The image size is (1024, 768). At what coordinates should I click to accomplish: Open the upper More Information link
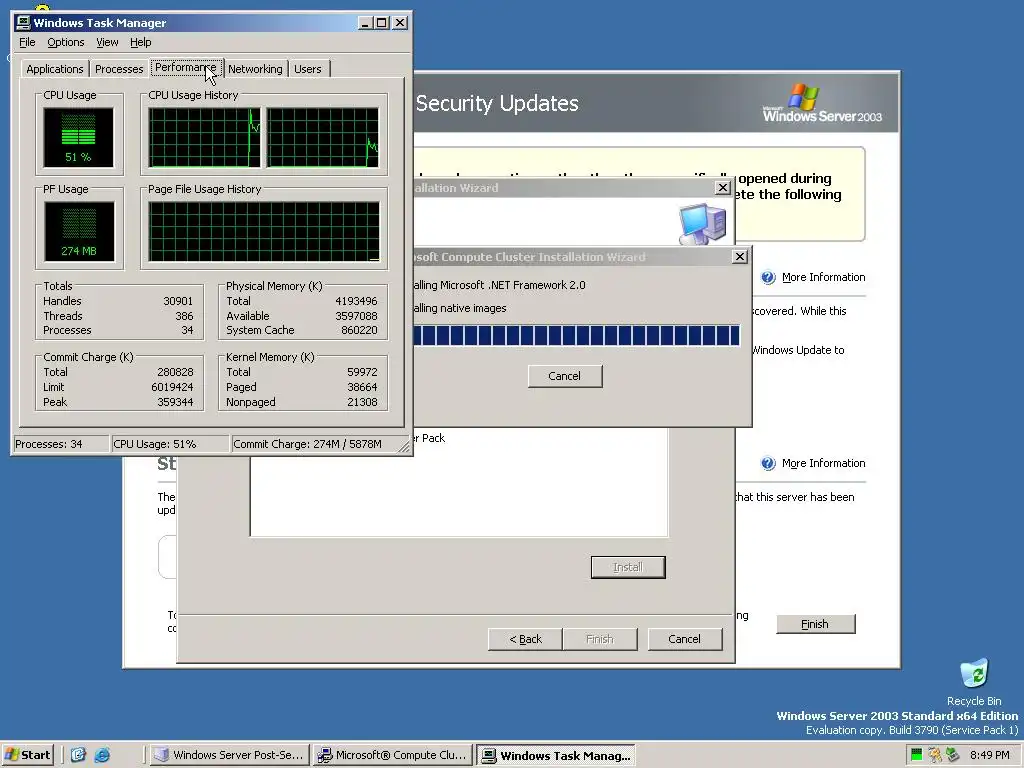(x=824, y=278)
